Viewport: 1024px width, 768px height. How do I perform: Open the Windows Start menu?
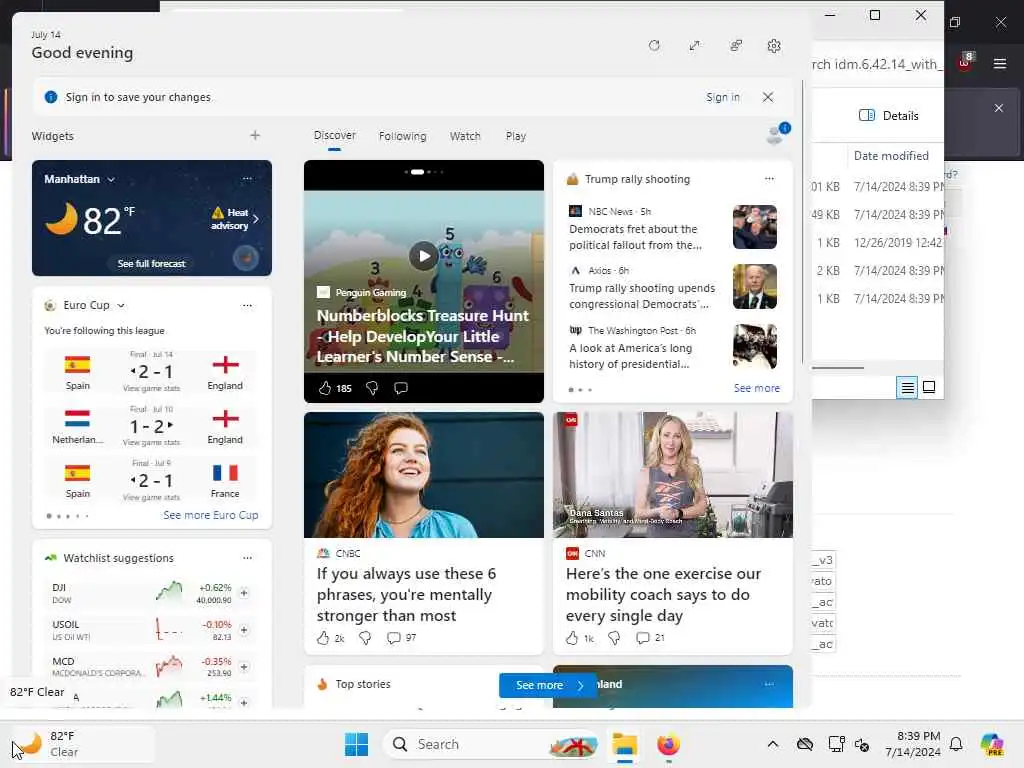pos(357,744)
